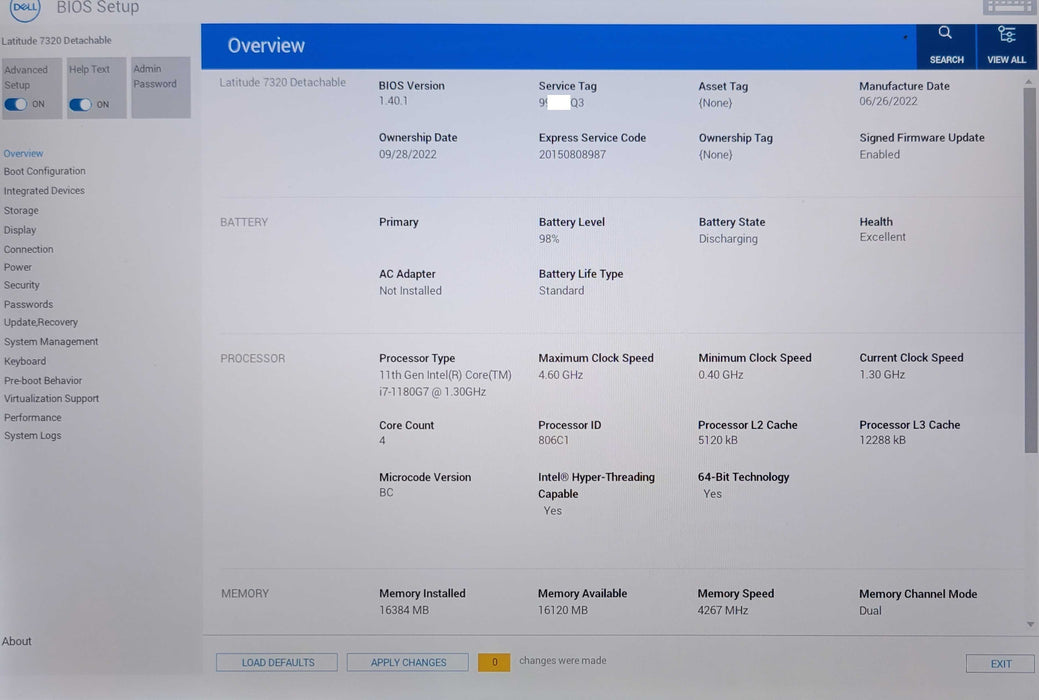This screenshot has width=1039, height=700.
Task: Click the scrollbar up arrow
Action: [1029, 82]
